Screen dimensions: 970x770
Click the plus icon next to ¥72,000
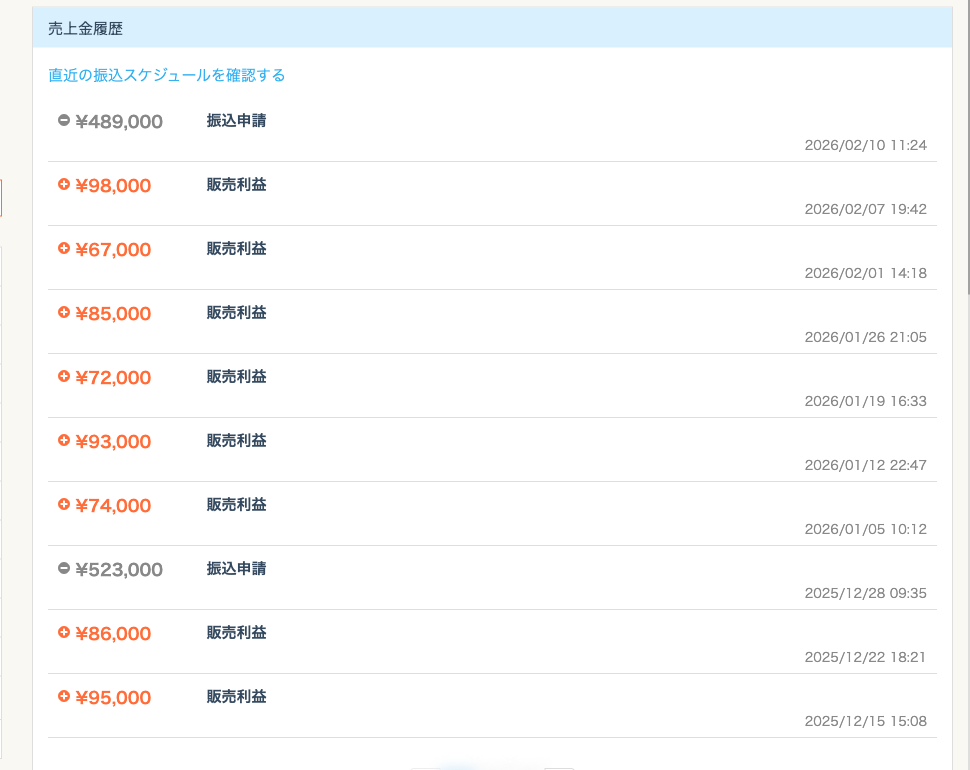[x=64, y=377]
